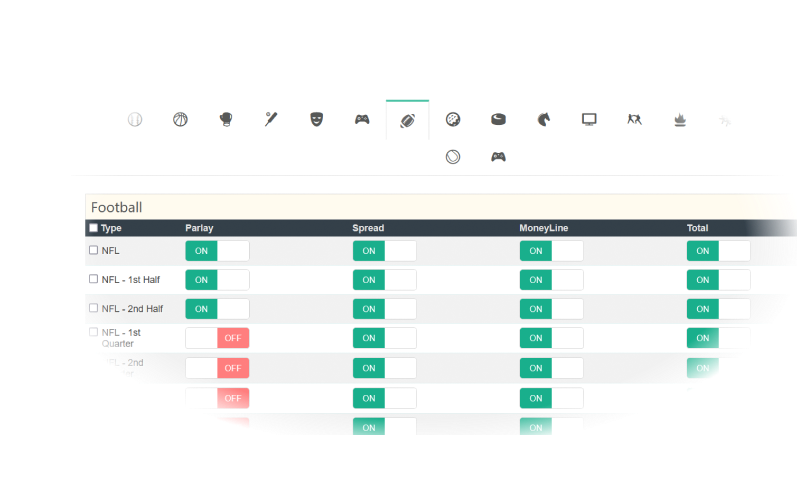
Task: Select the basketball sport icon
Action: pos(180,119)
